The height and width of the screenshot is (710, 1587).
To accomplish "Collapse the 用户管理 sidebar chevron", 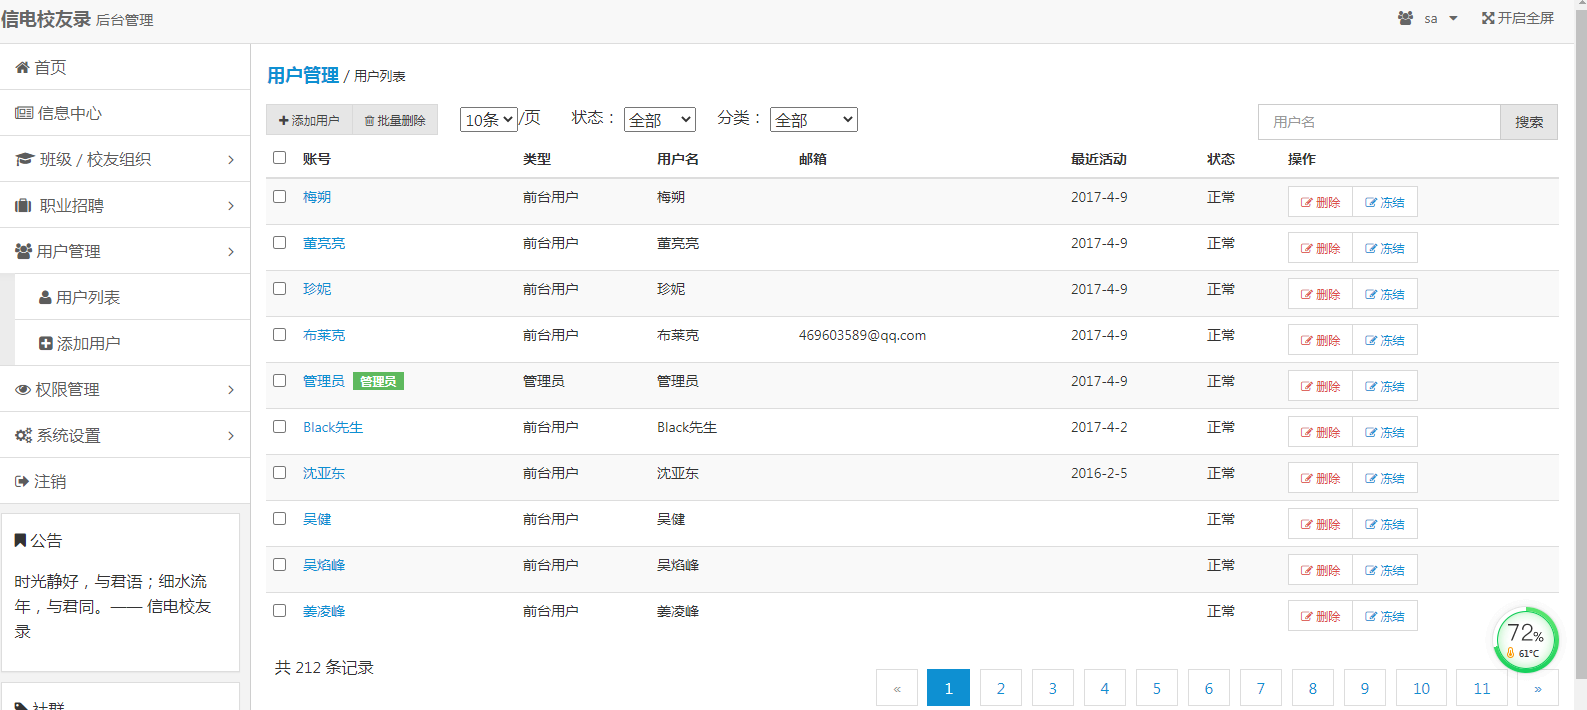I will (231, 252).
